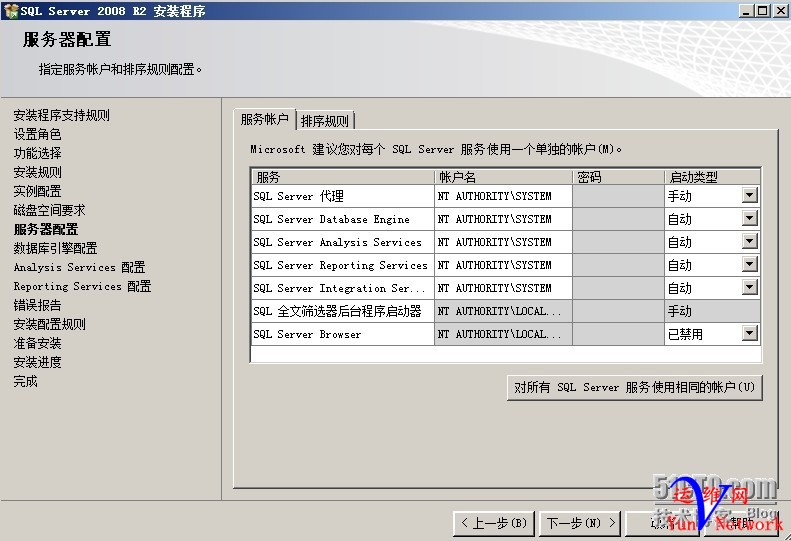The height and width of the screenshot is (541, 791).
Task: Click account name cell for Database Engine
Action: pyautogui.click(x=503, y=219)
